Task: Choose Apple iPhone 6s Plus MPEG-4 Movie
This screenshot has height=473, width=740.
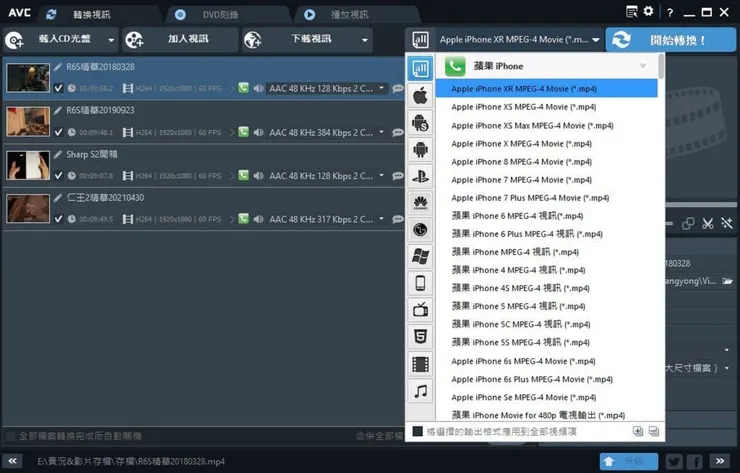Action: [532, 379]
